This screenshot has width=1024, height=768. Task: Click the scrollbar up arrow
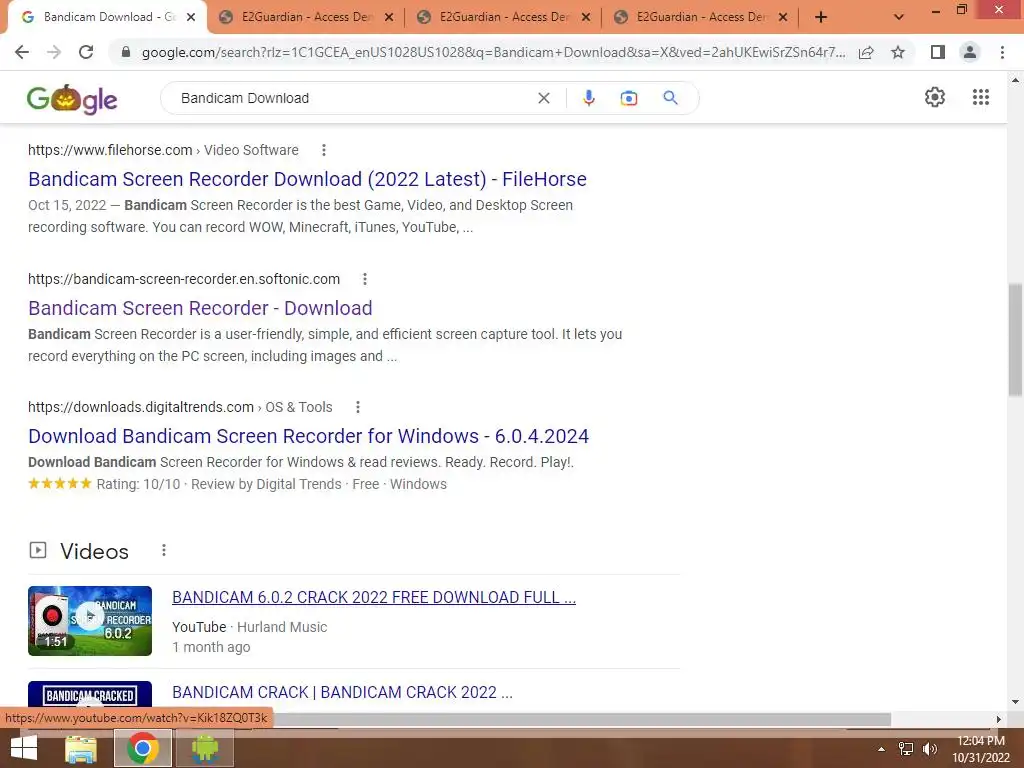pyautogui.click(x=1015, y=80)
